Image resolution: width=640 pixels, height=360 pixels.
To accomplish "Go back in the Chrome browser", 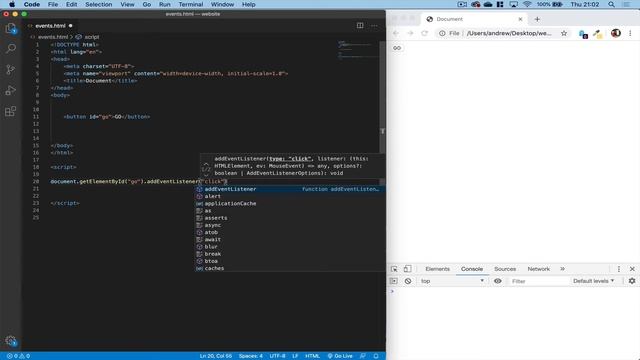I will click(x=396, y=33).
